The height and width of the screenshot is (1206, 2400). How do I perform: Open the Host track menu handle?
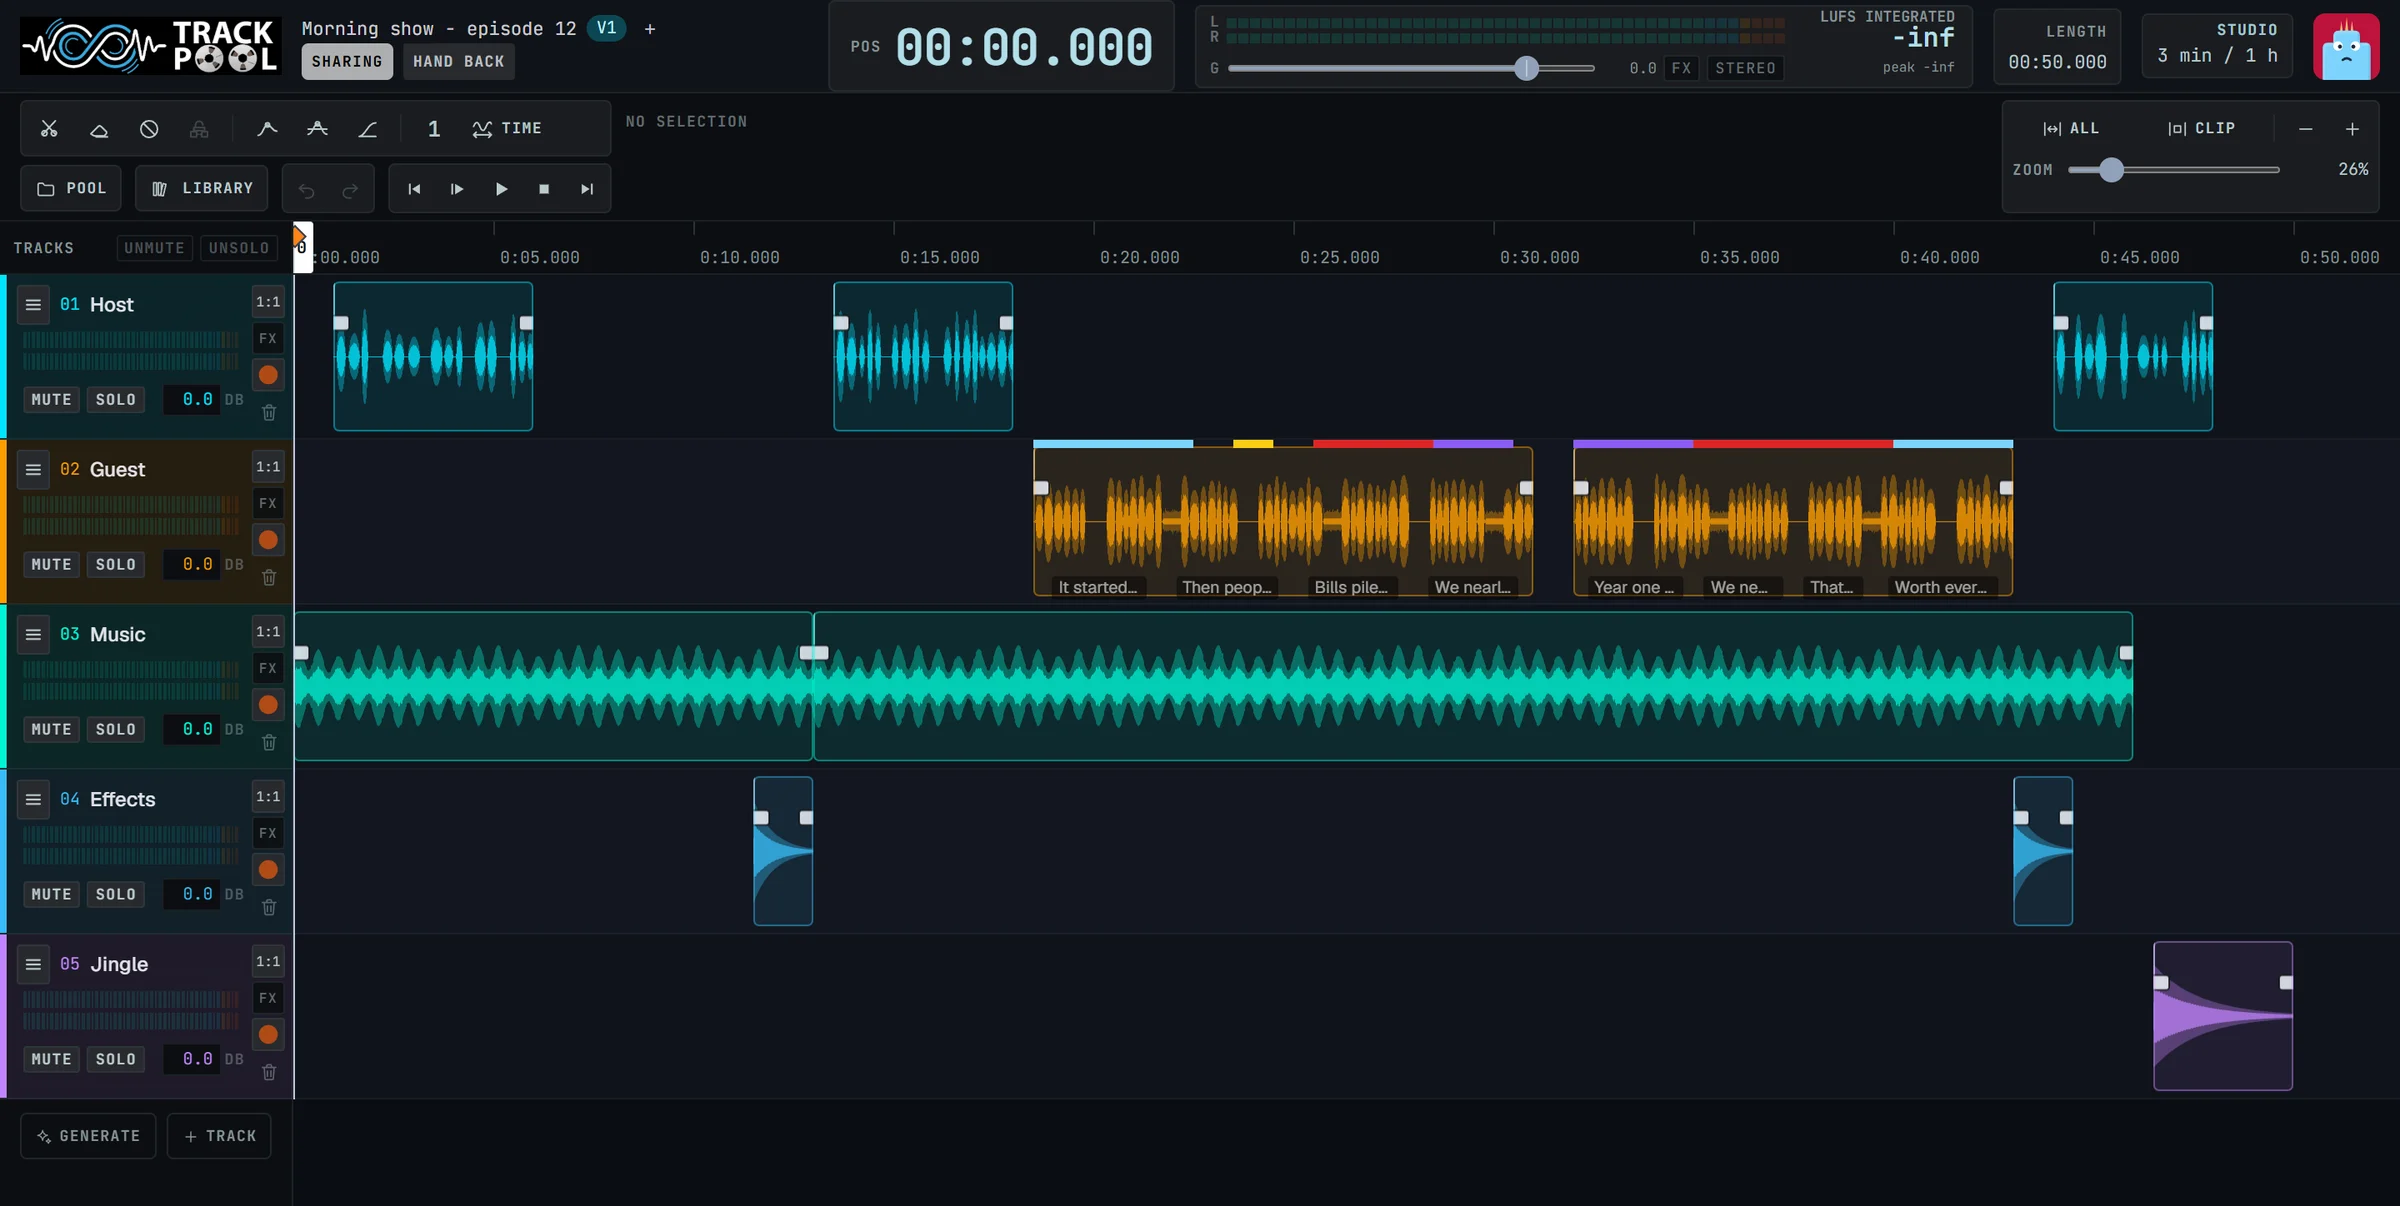[x=33, y=305]
